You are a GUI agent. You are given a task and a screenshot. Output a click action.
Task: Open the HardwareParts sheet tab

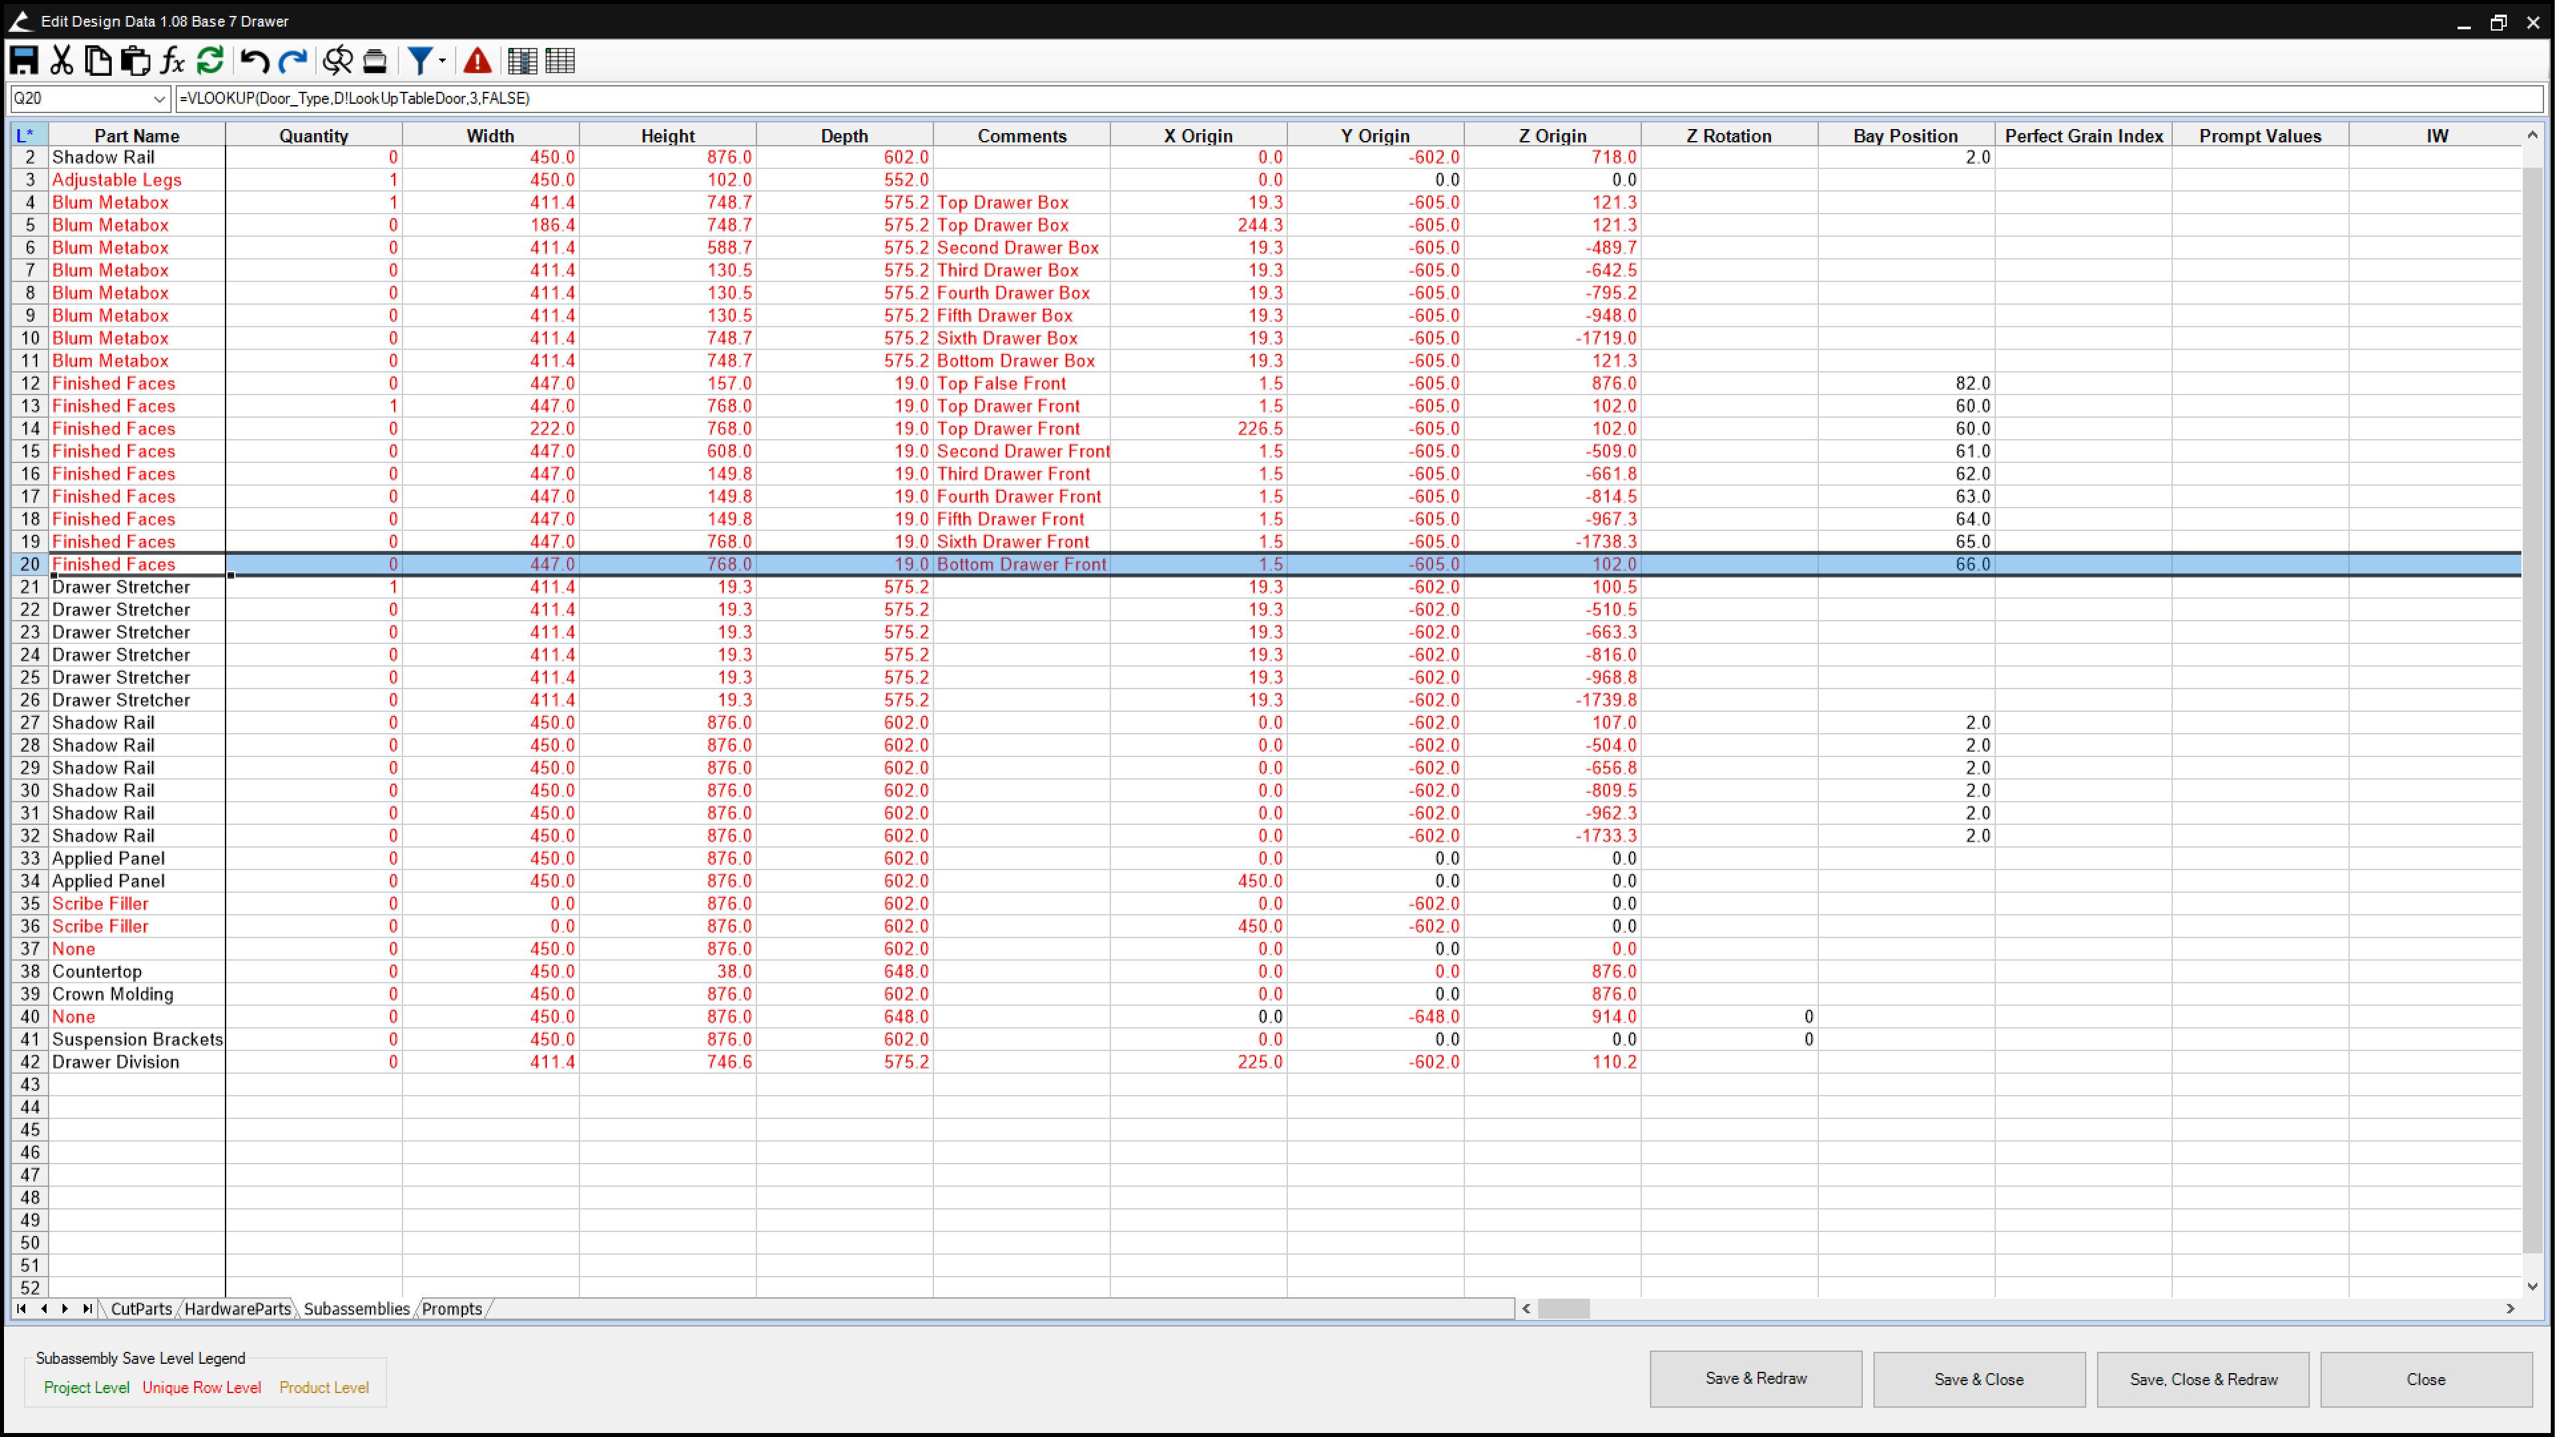237,1309
